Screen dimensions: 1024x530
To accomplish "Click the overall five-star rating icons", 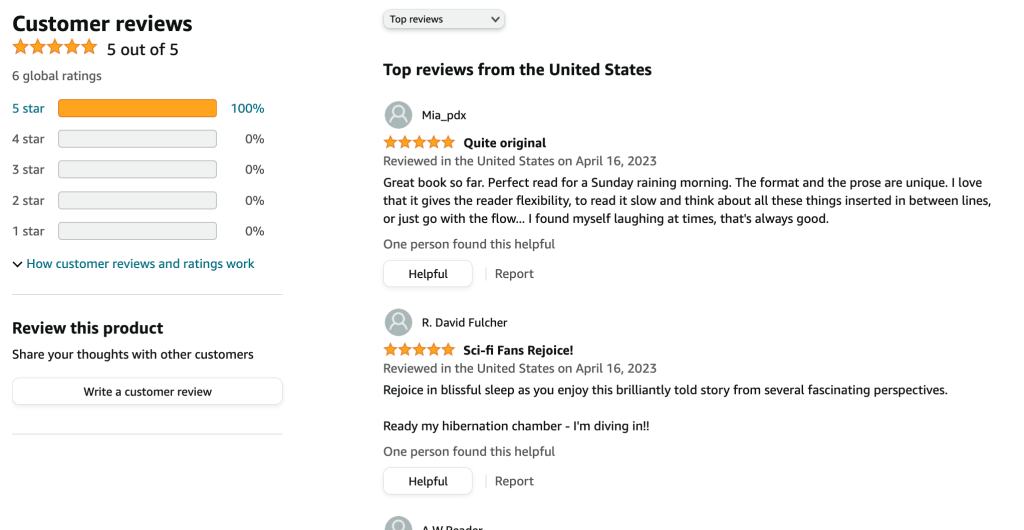I will point(54,47).
